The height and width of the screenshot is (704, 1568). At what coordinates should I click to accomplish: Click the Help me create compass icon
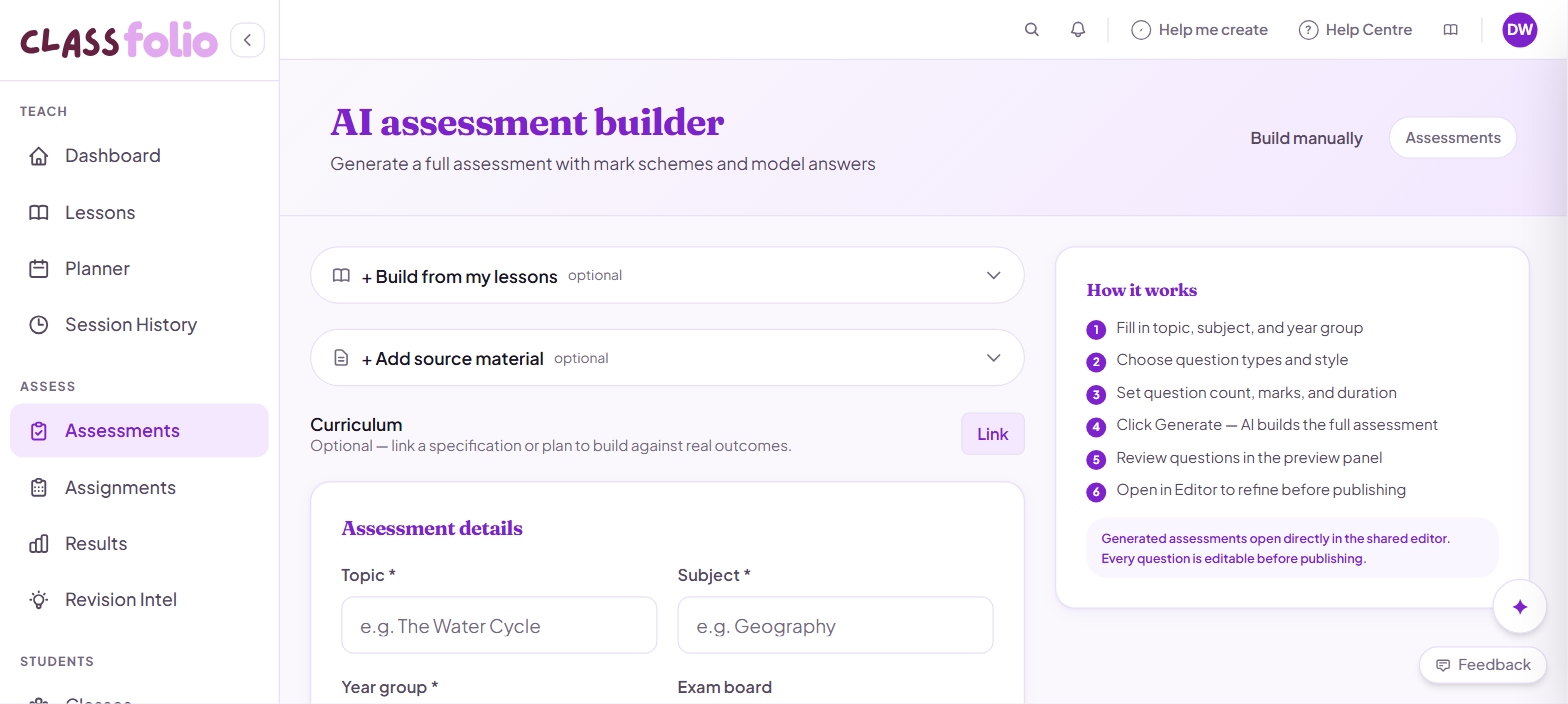(x=1141, y=30)
